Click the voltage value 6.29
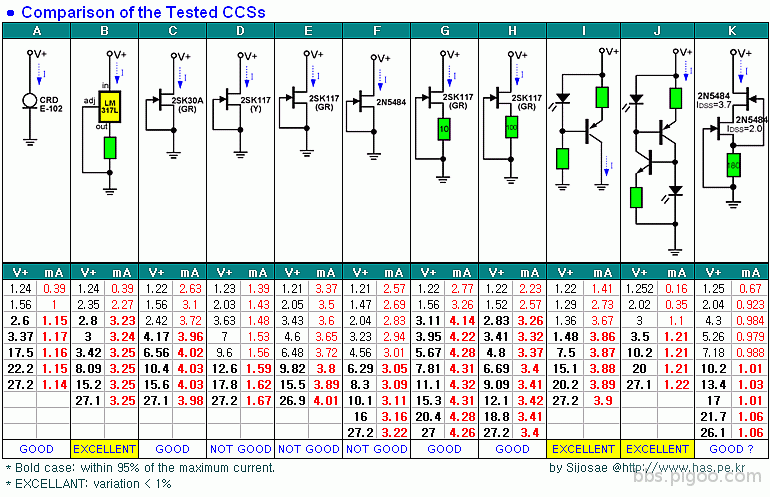The height and width of the screenshot is (497, 770). click(x=360, y=369)
